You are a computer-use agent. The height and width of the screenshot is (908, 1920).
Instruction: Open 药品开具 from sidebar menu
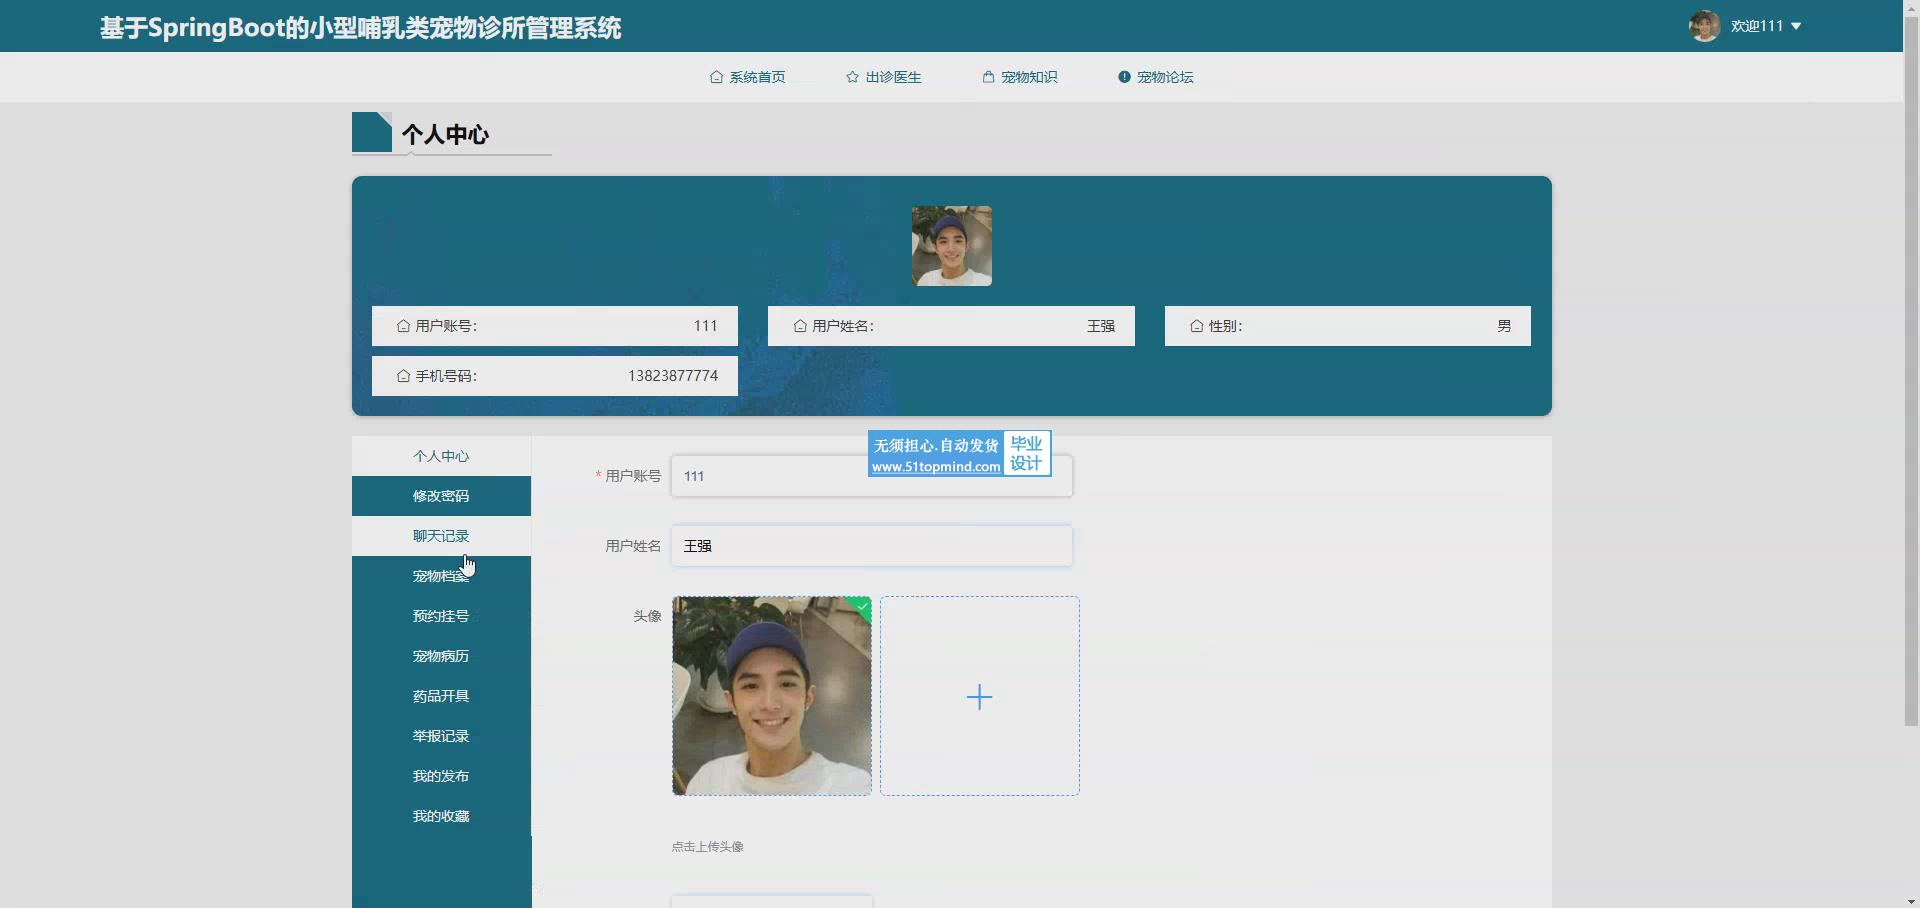[441, 696]
